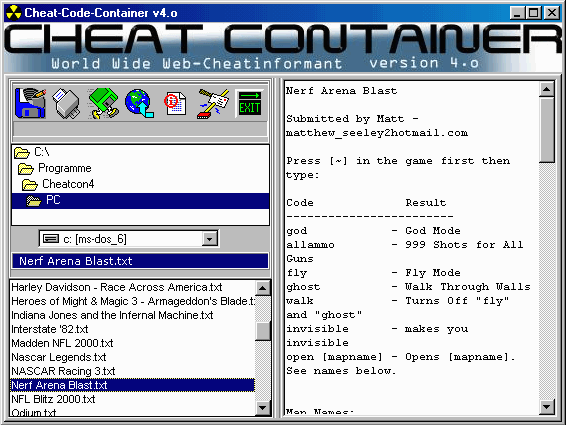The height and width of the screenshot is (425, 566).
Task: Select NASCAR Racing 3.txt
Action: (132, 371)
